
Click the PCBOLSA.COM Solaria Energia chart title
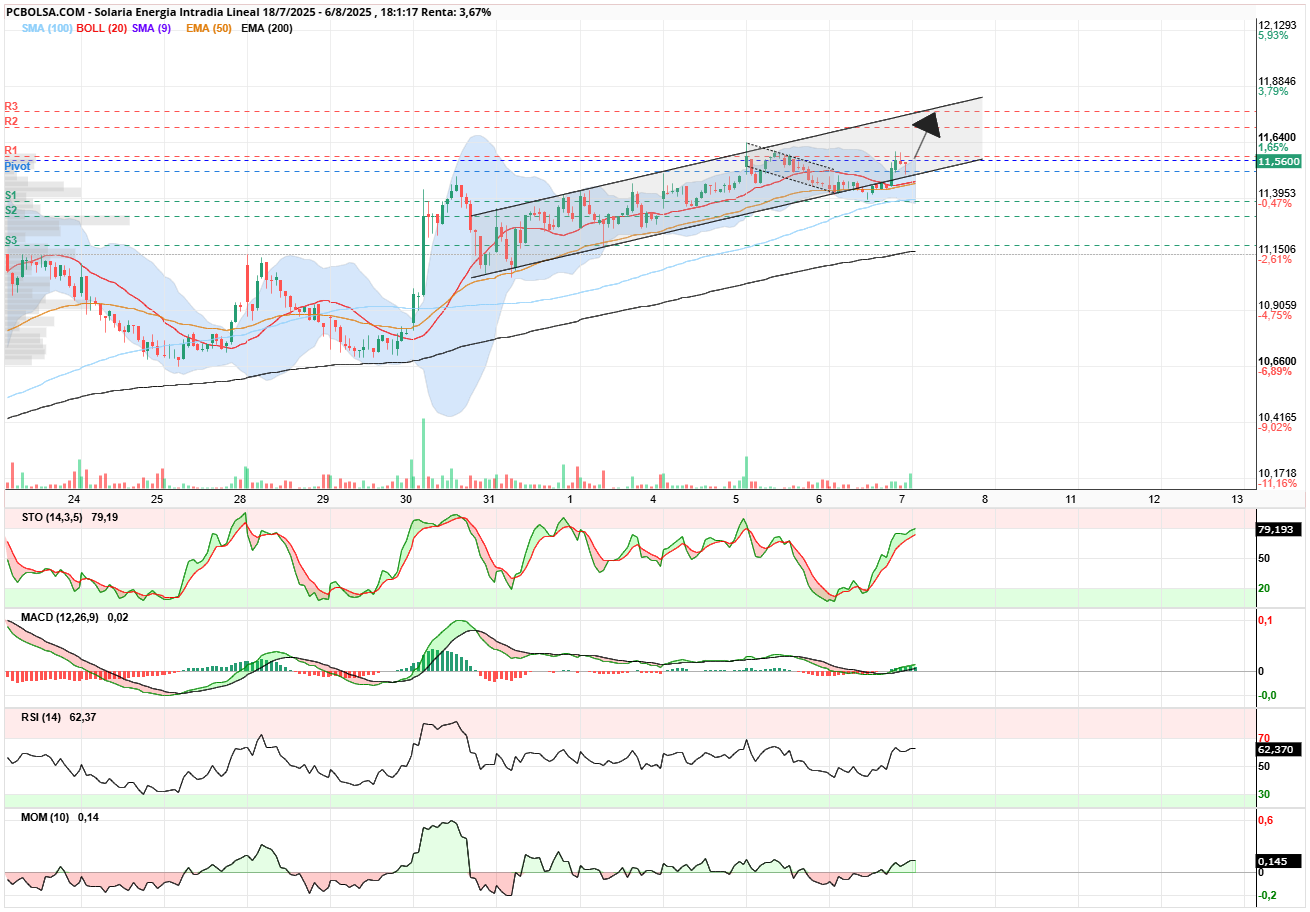pos(249,12)
